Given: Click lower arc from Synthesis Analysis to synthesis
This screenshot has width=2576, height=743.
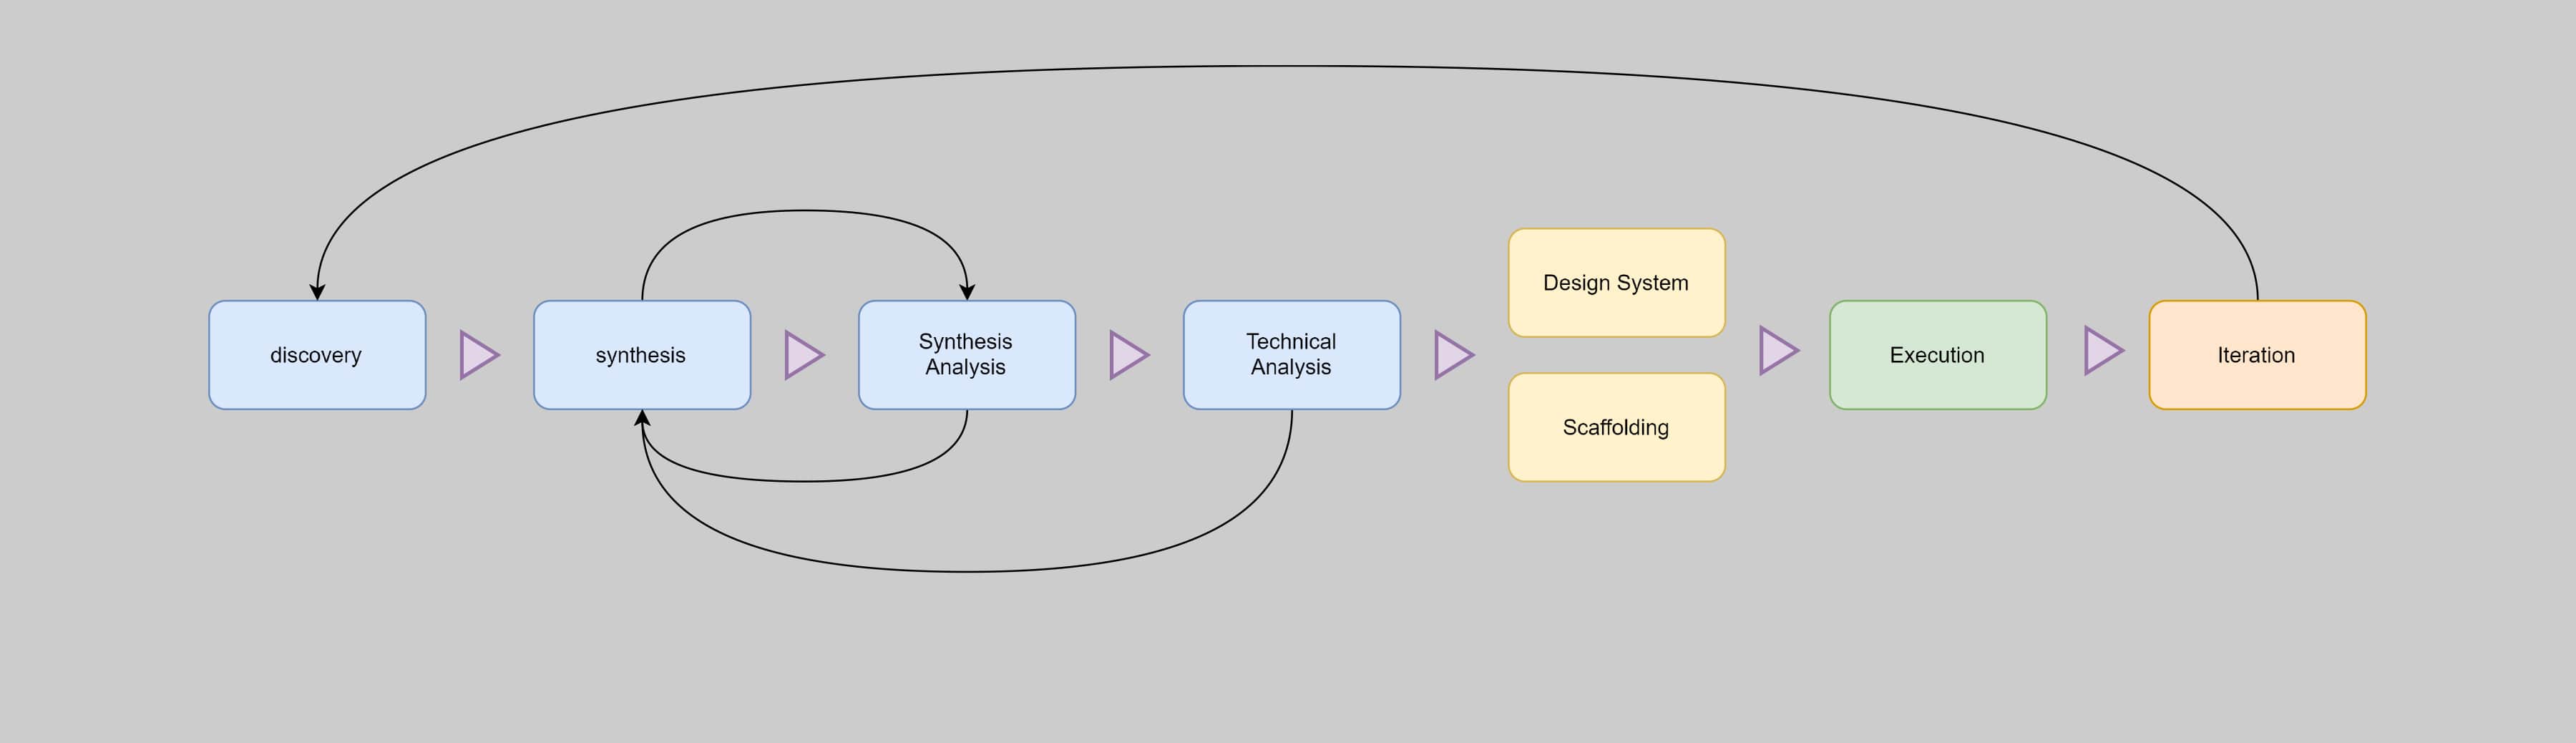Looking at the screenshot, I should pyautogui.click(x=805, y=481).
